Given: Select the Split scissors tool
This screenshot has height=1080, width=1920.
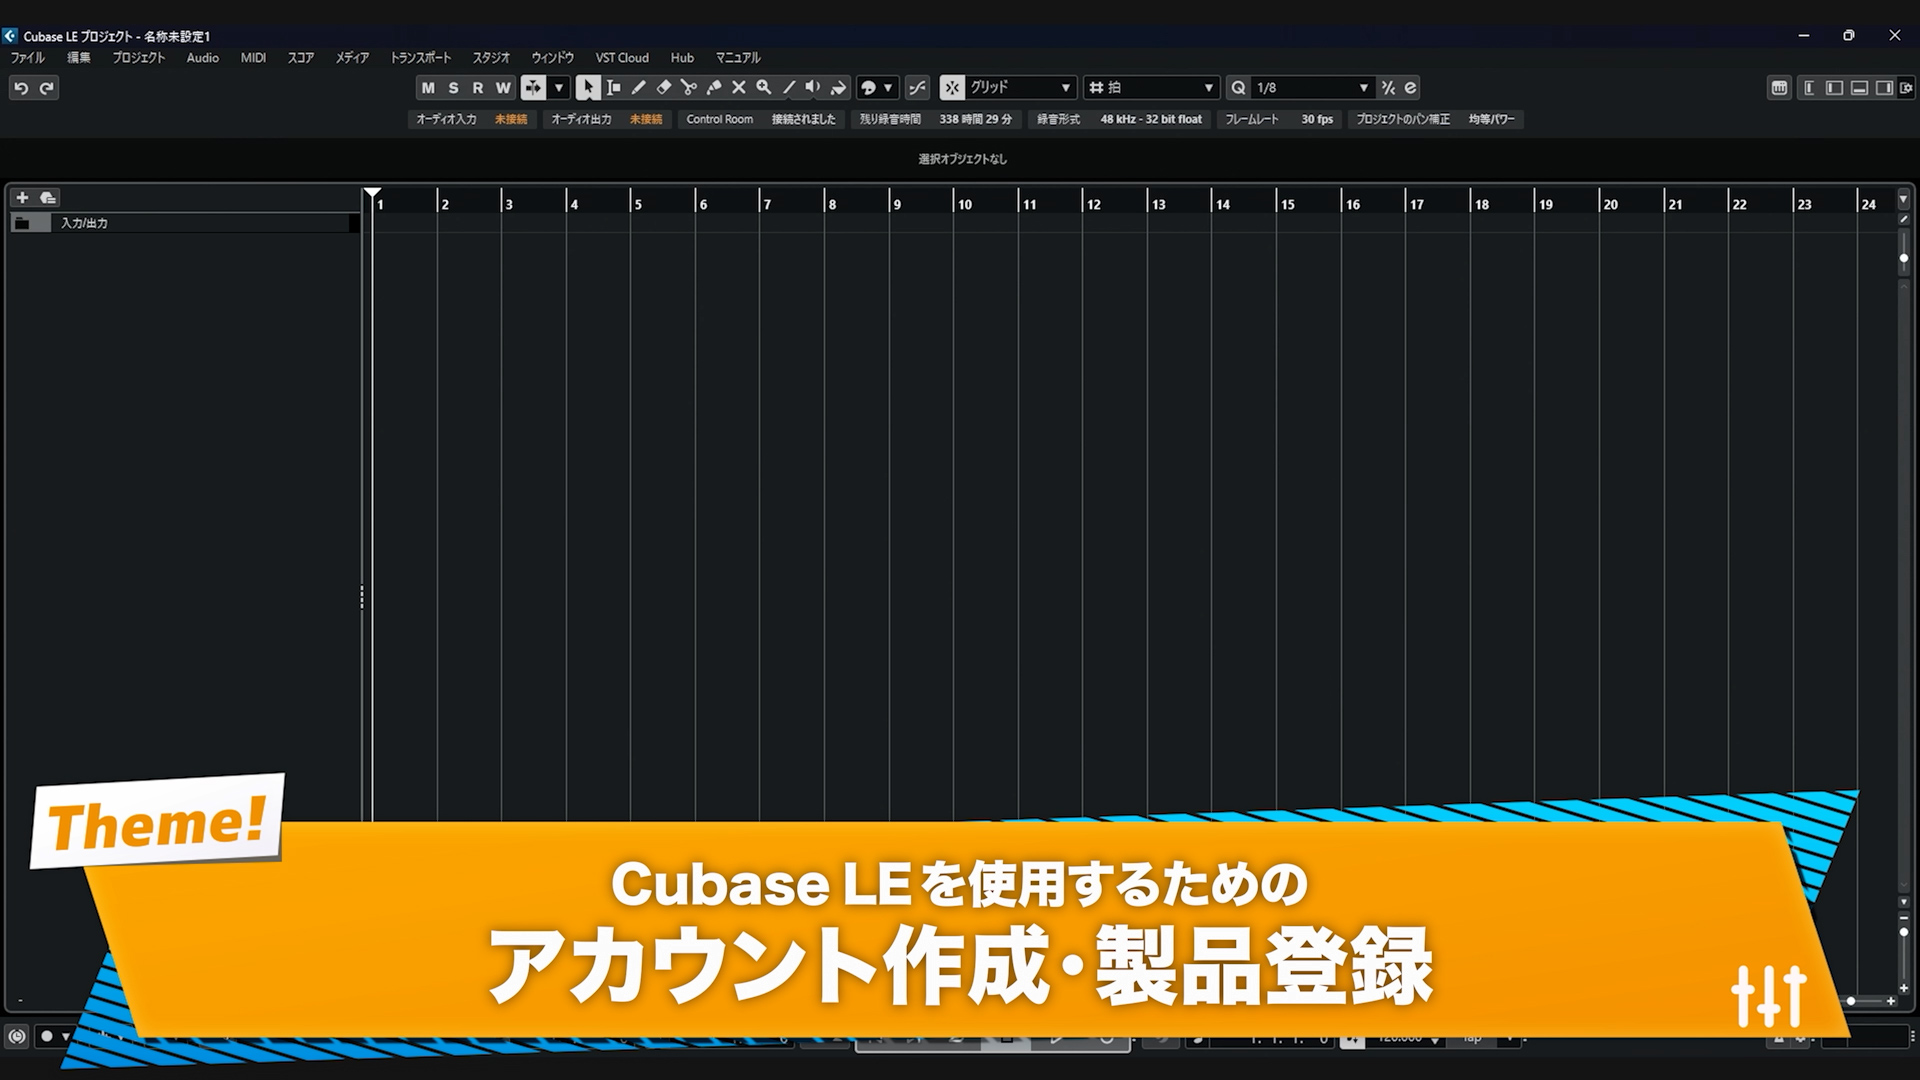Looking at the screenshot, I should (x=688, y=88).
